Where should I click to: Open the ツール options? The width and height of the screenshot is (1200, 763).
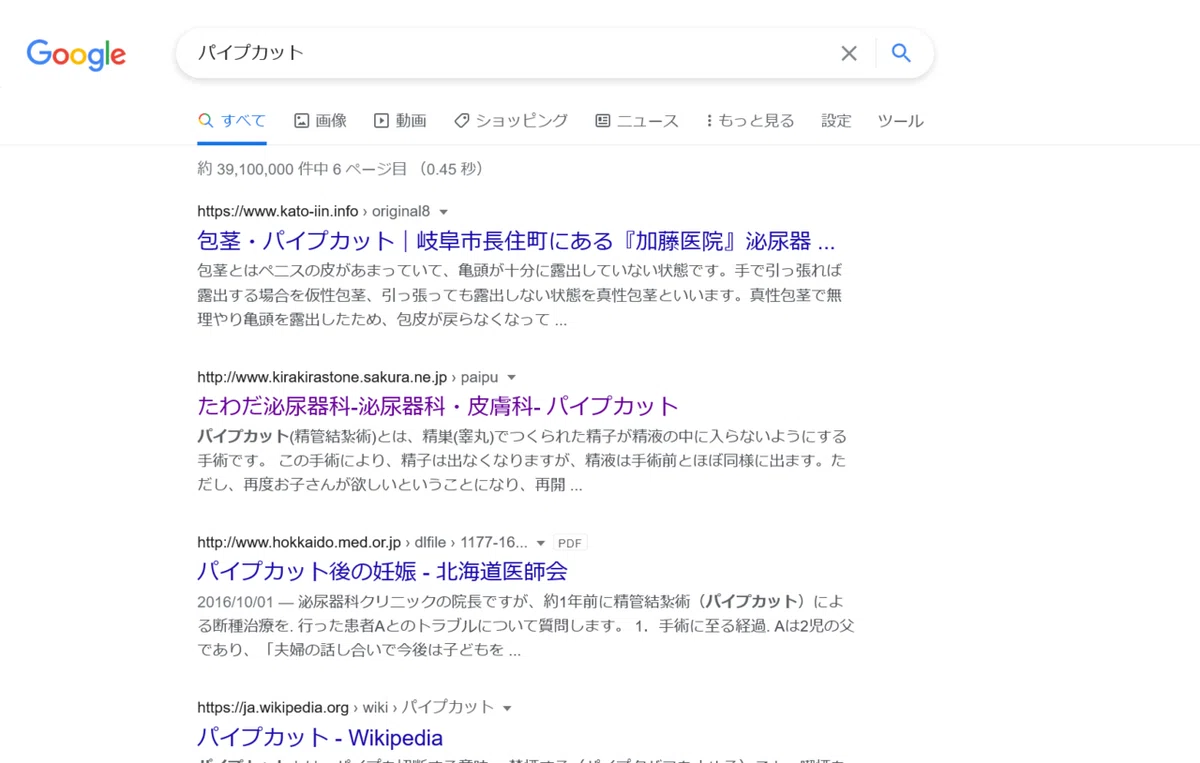tap(900, 121)
